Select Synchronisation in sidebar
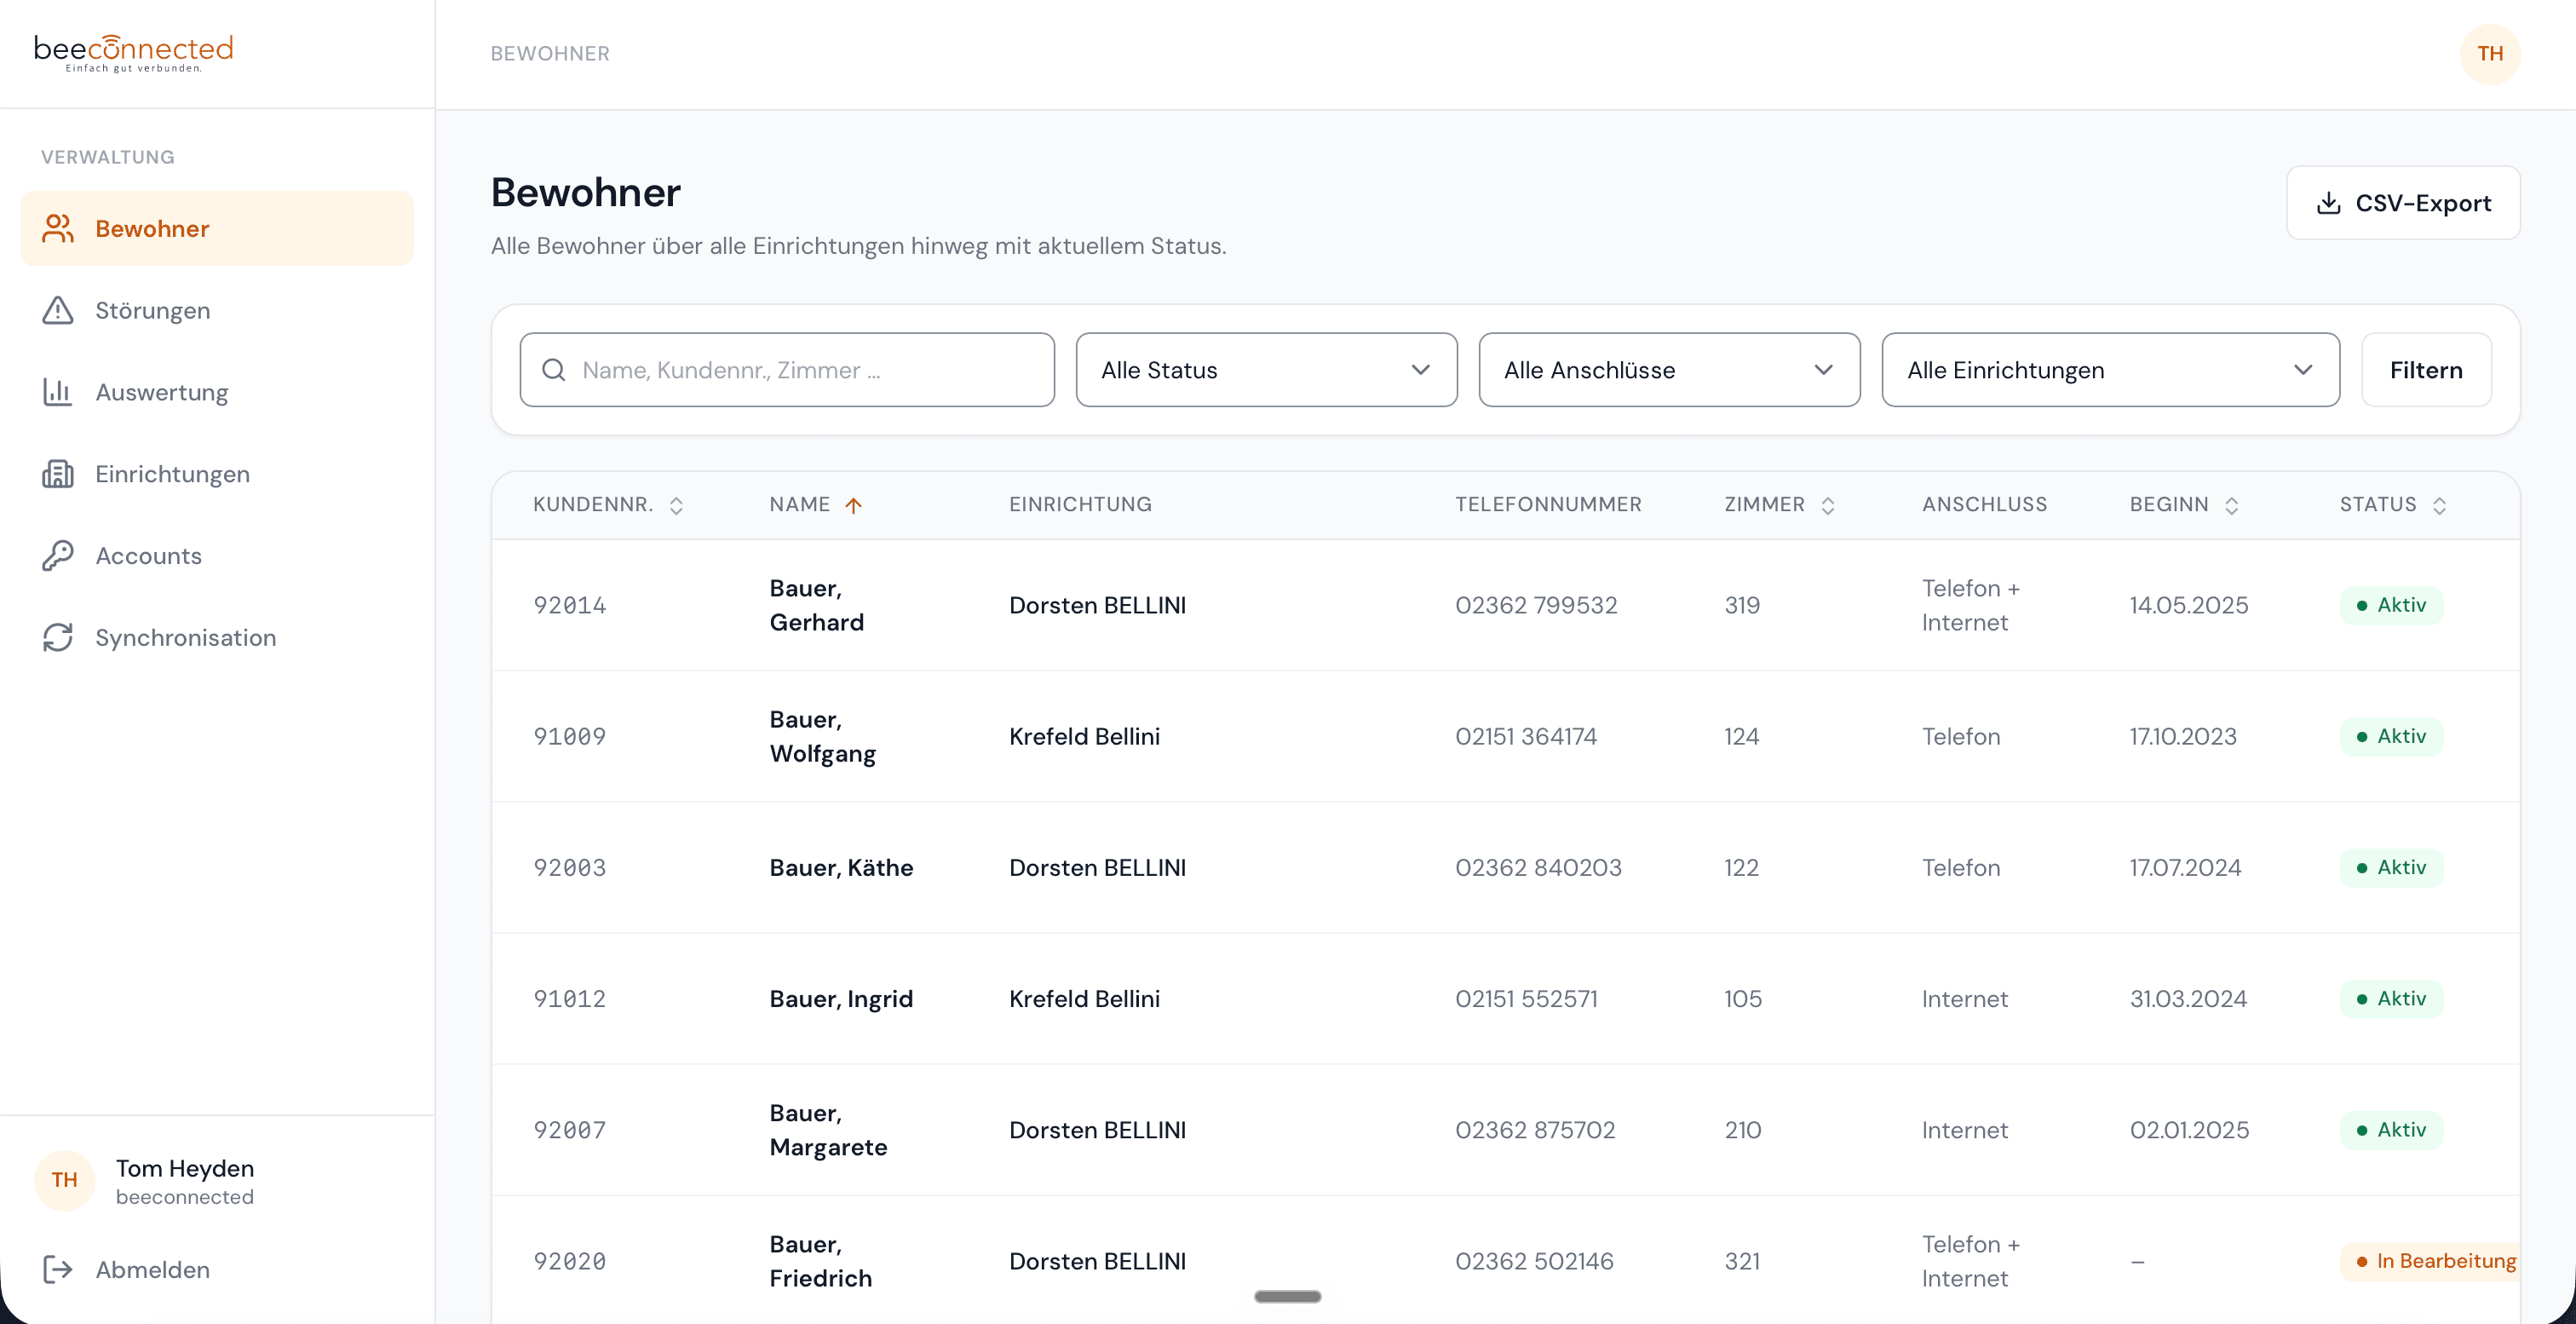The height and width of the screenshot is (1324, 2576). coord(217,638)
